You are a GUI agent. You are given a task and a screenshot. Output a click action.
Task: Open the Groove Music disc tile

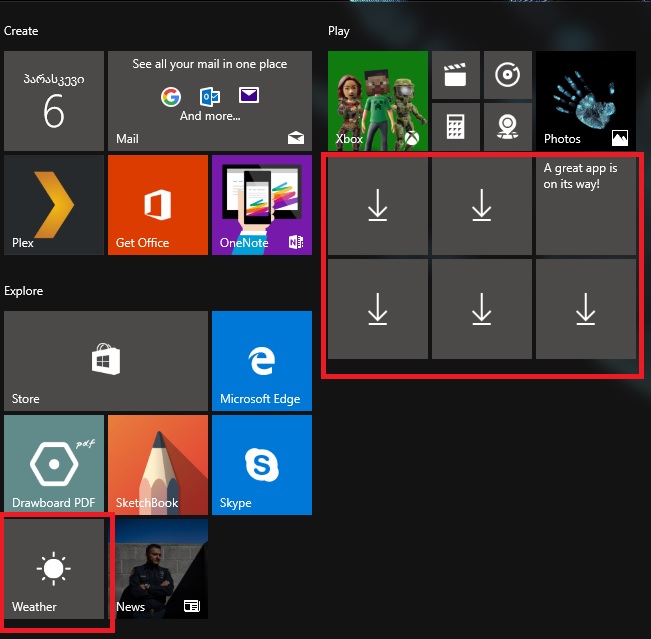click(x=507, y=75)
